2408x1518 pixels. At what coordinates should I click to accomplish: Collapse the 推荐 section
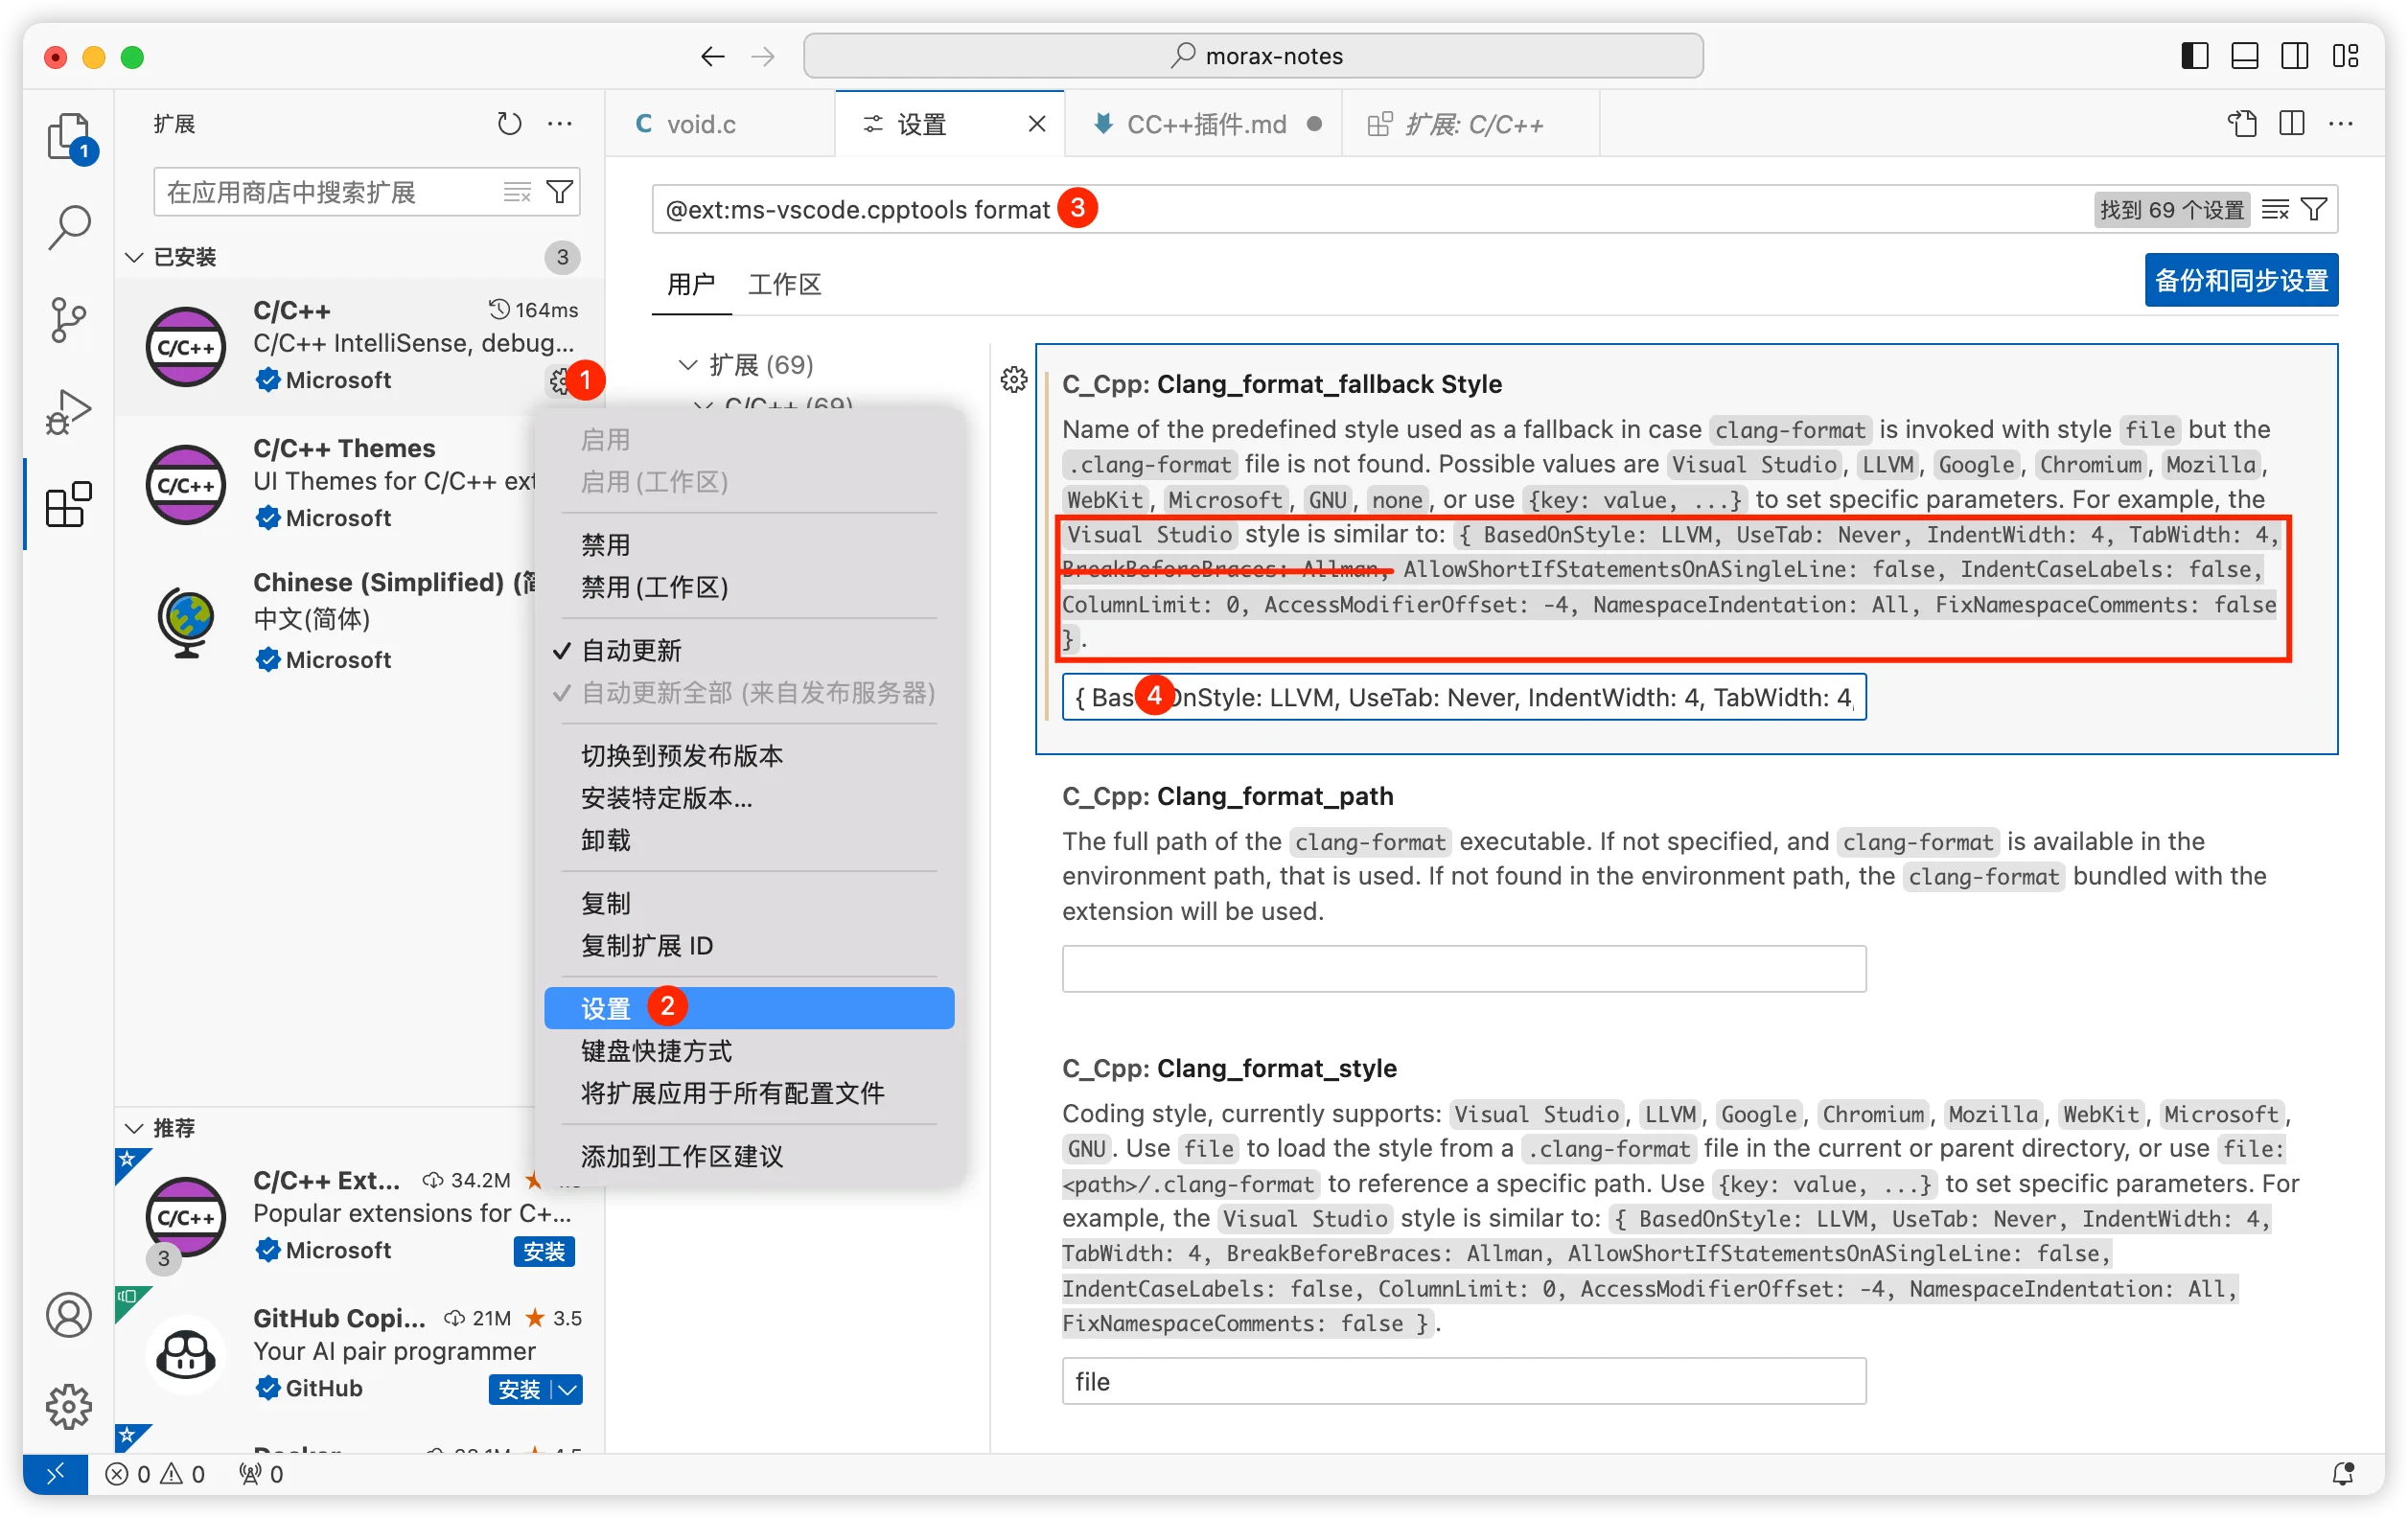point(134,1128)
